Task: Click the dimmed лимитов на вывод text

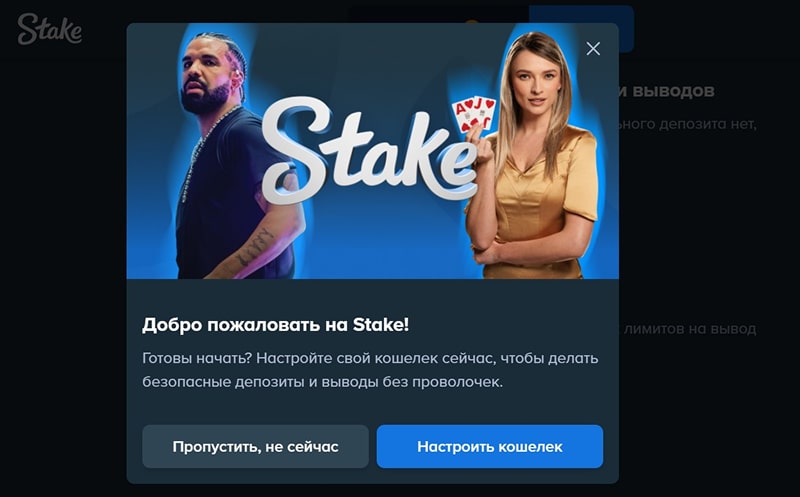Action: tap(690, 329)
